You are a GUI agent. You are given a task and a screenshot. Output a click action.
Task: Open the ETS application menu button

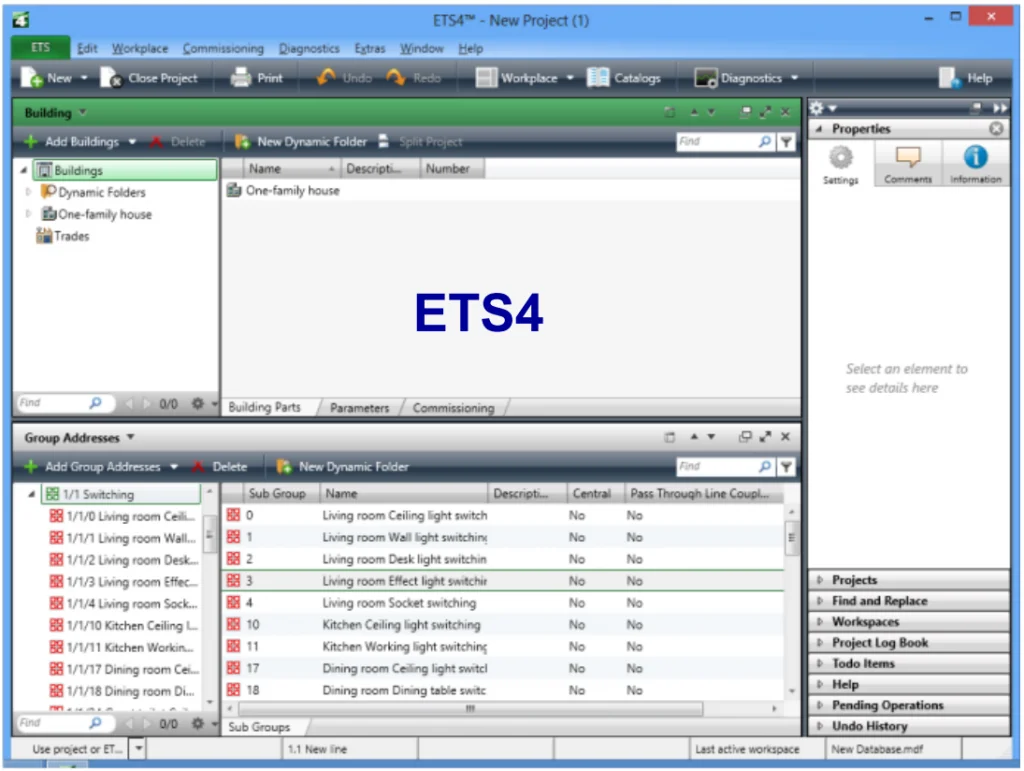point(40,48)
